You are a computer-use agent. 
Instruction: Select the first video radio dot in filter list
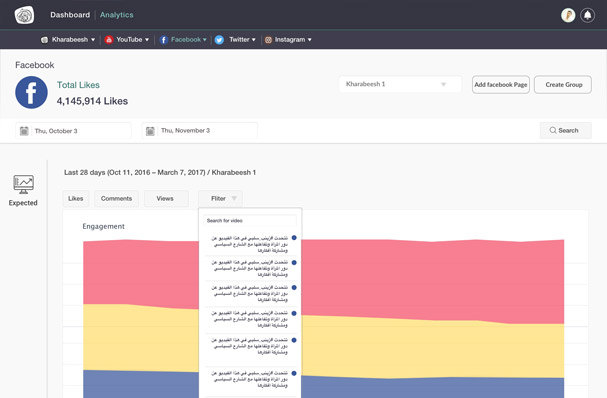click(x=294, y=238)
